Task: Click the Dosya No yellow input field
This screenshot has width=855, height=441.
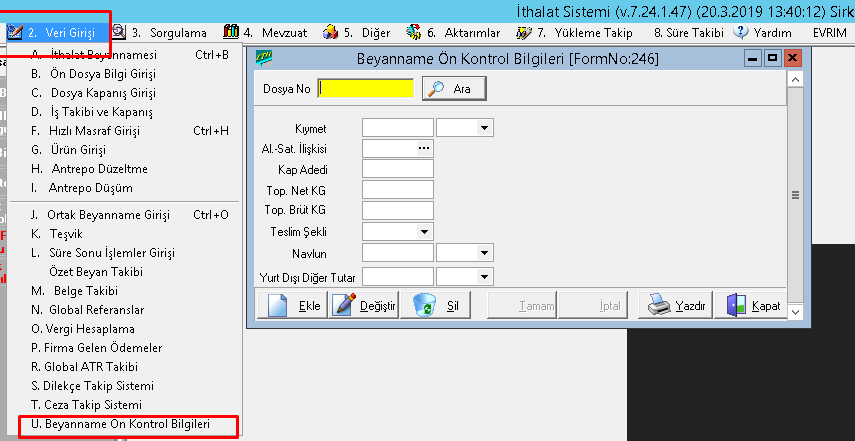Action: (x=366, y=88)
